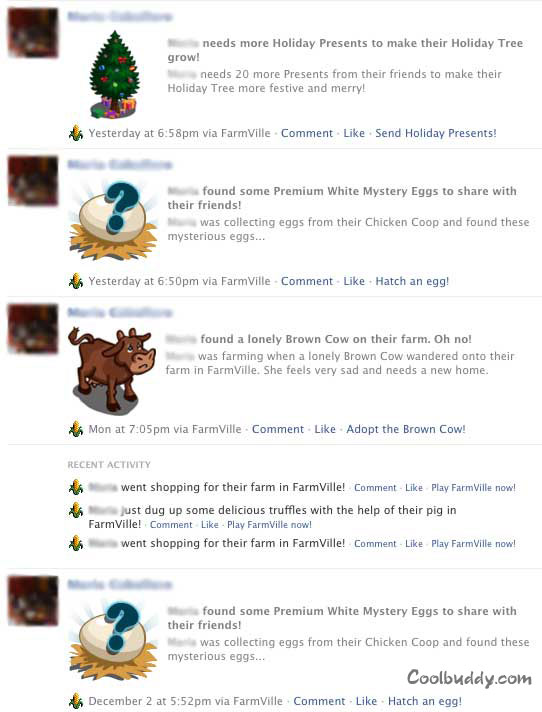Click Hatch an egg! on the 6:50pm post
This screenshot has height=712, width=542.
(x=412, y=281)
